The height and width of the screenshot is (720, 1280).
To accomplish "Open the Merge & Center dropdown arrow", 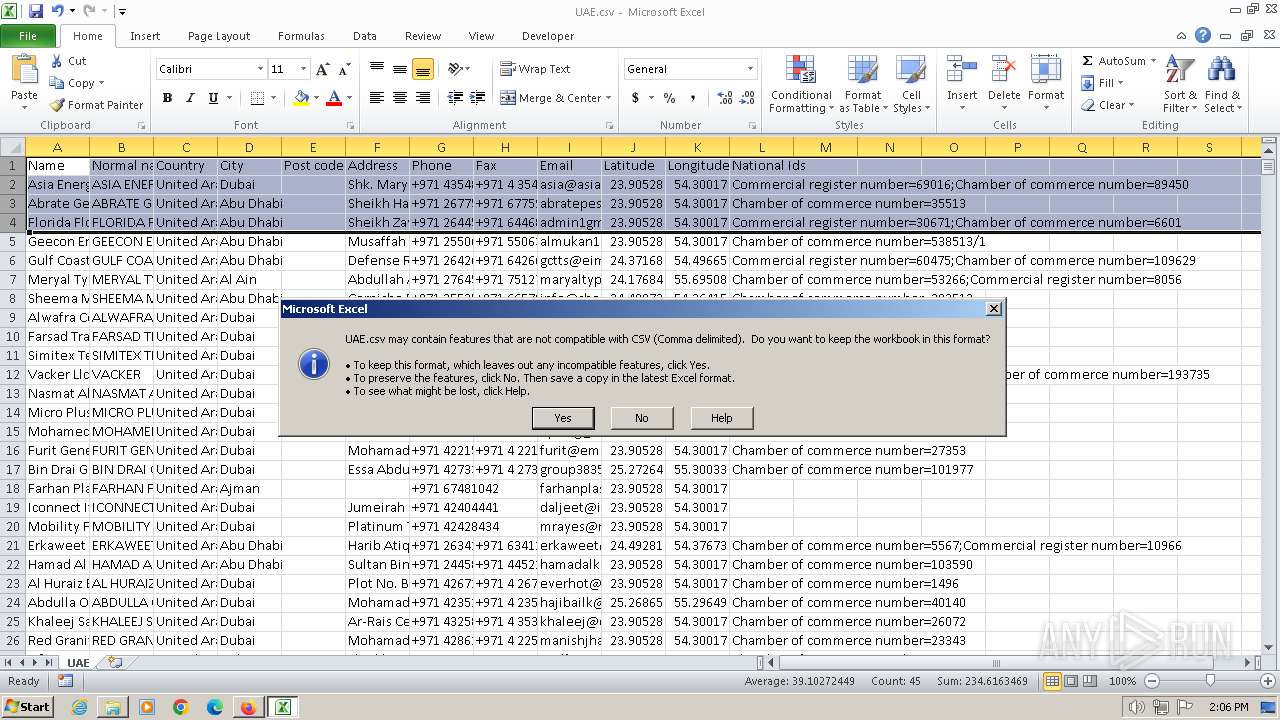I will (x=609, y=98).
